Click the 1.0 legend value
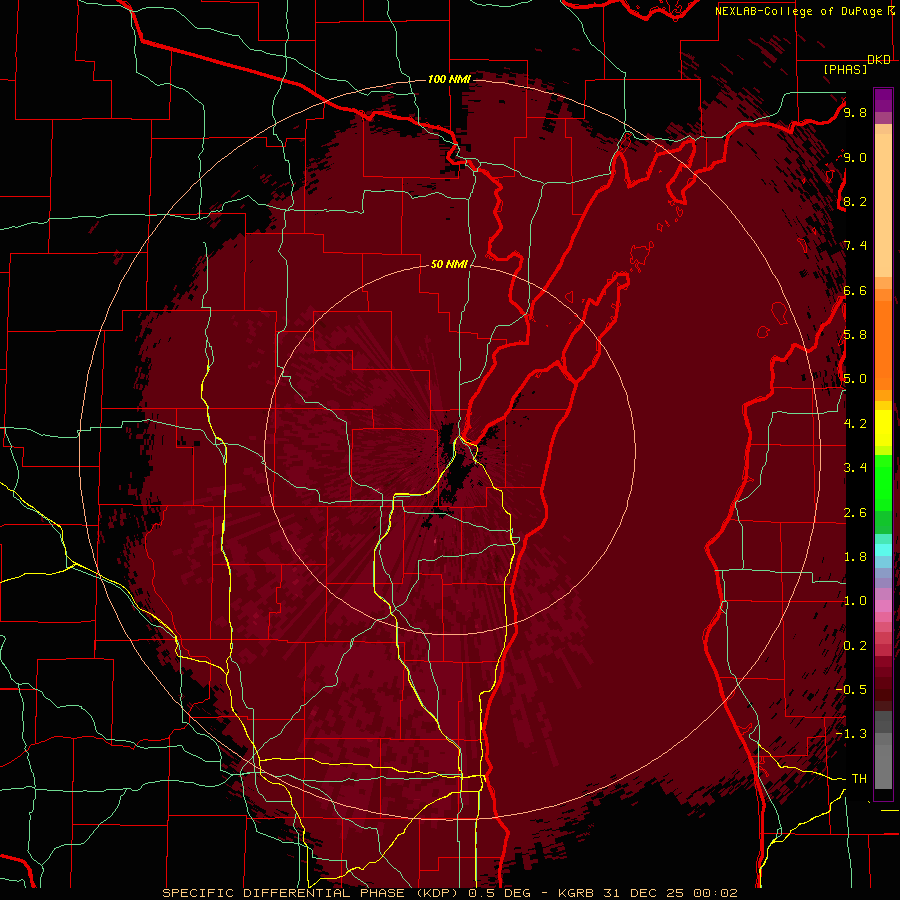 click(x=855, y=601)
